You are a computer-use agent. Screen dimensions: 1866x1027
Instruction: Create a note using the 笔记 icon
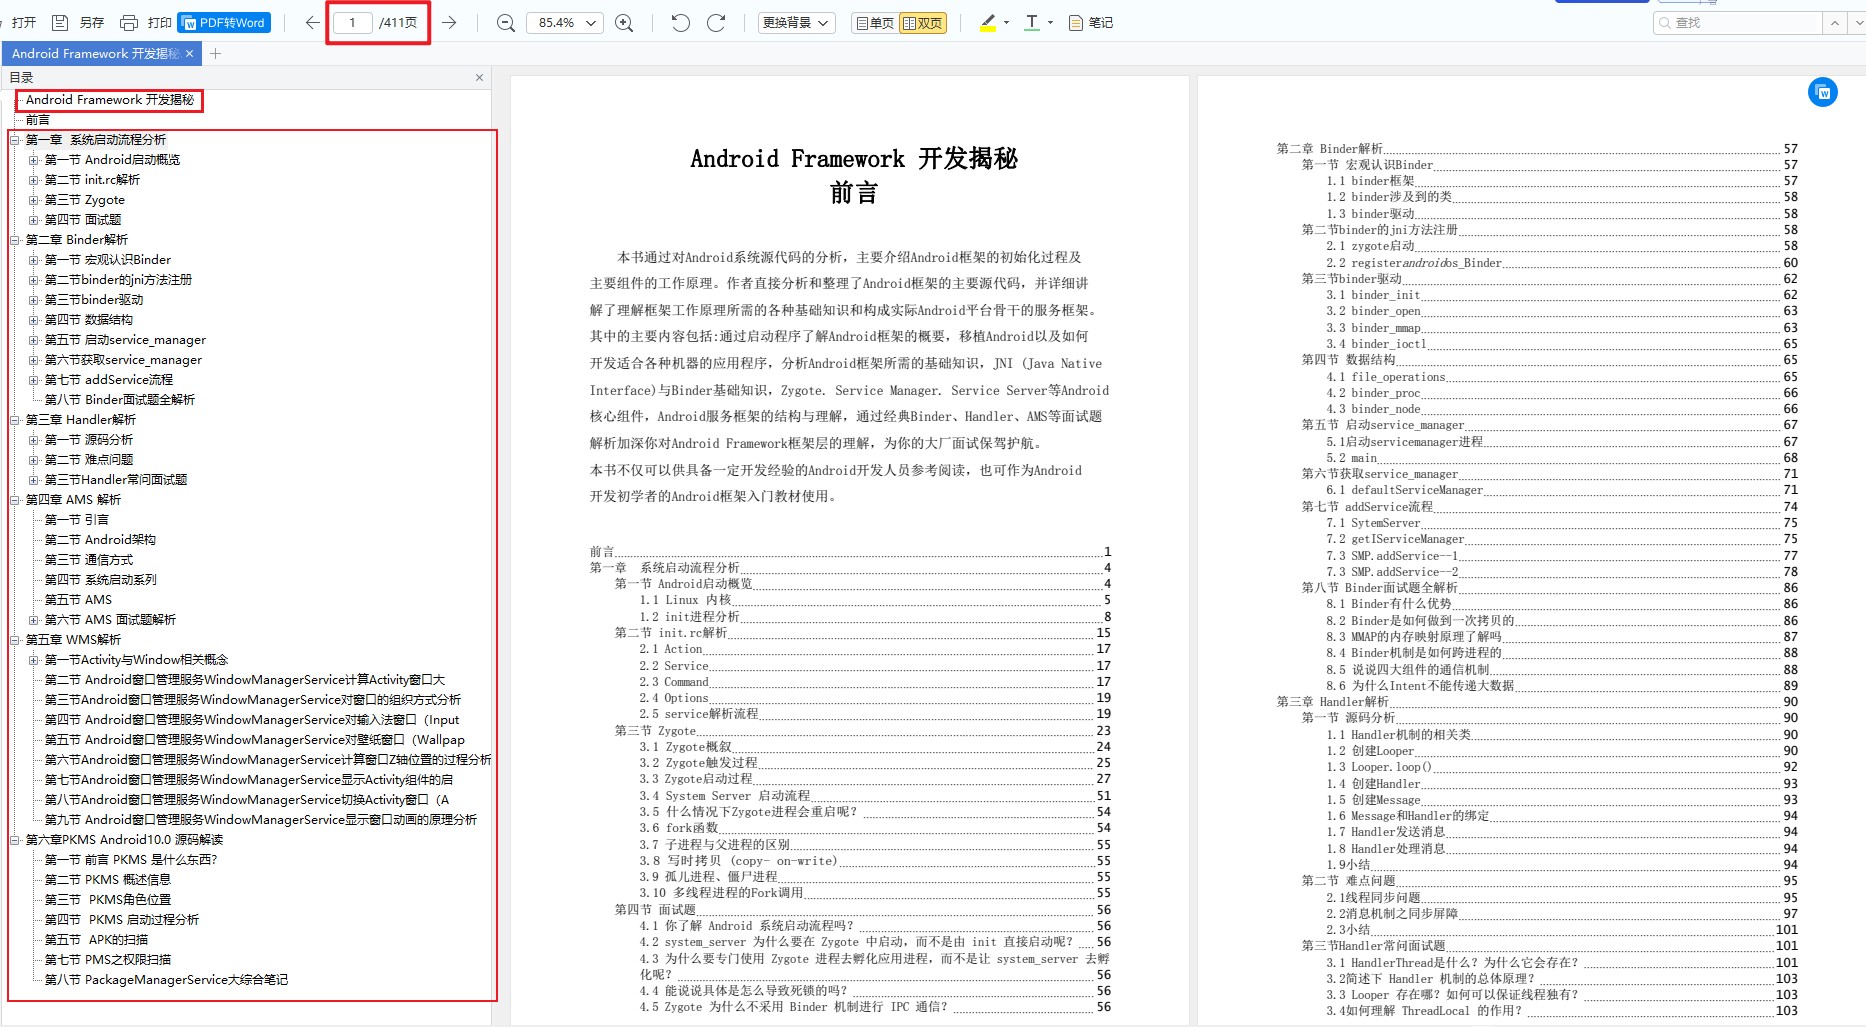coord(1090,22)
